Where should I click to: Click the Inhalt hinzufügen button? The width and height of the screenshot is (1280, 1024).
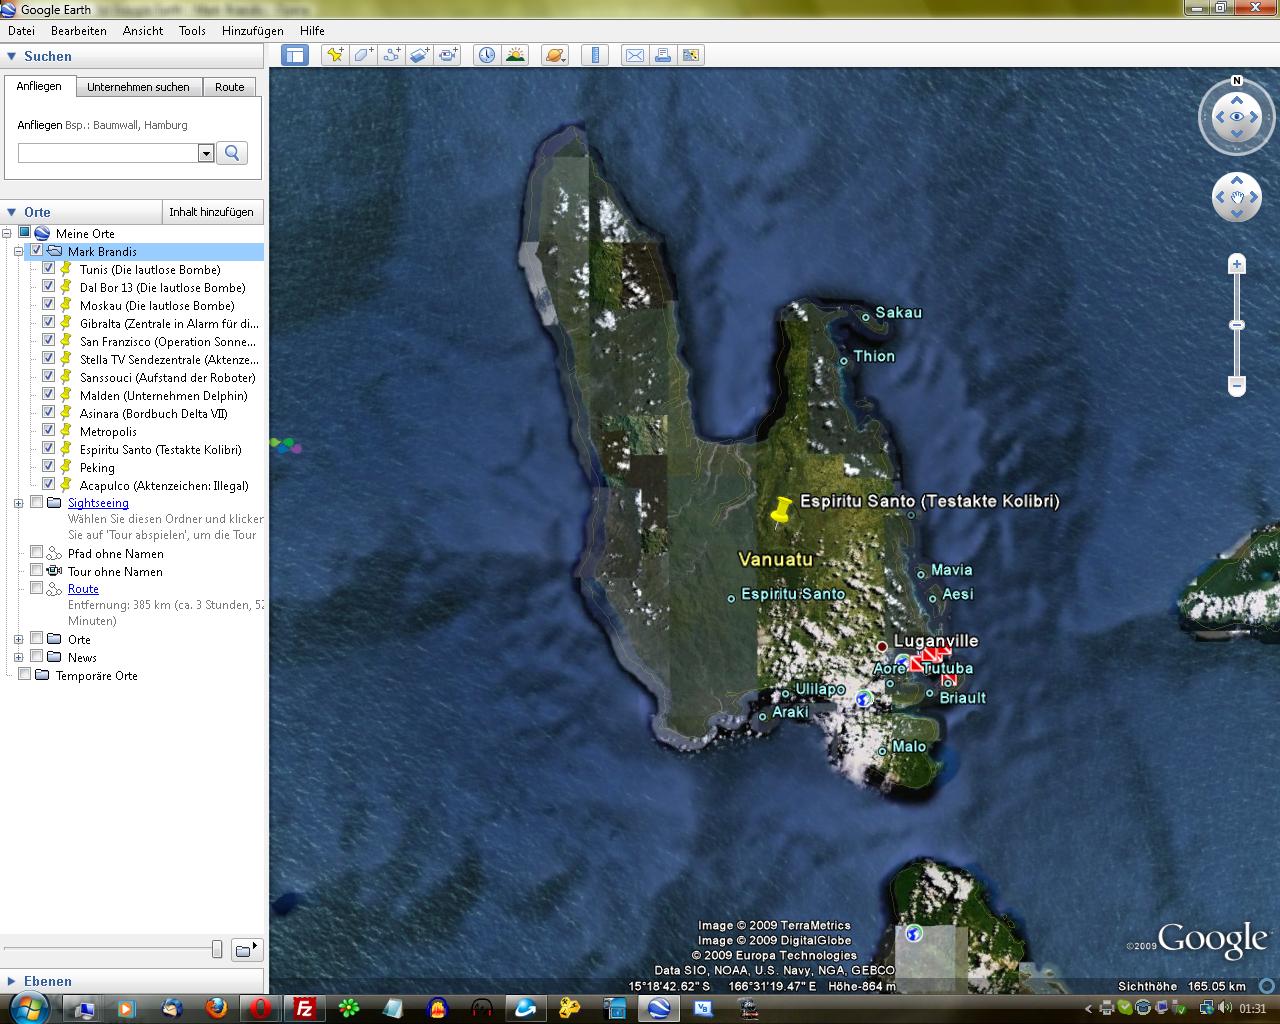pyautogui.click(x=212, y=212)
